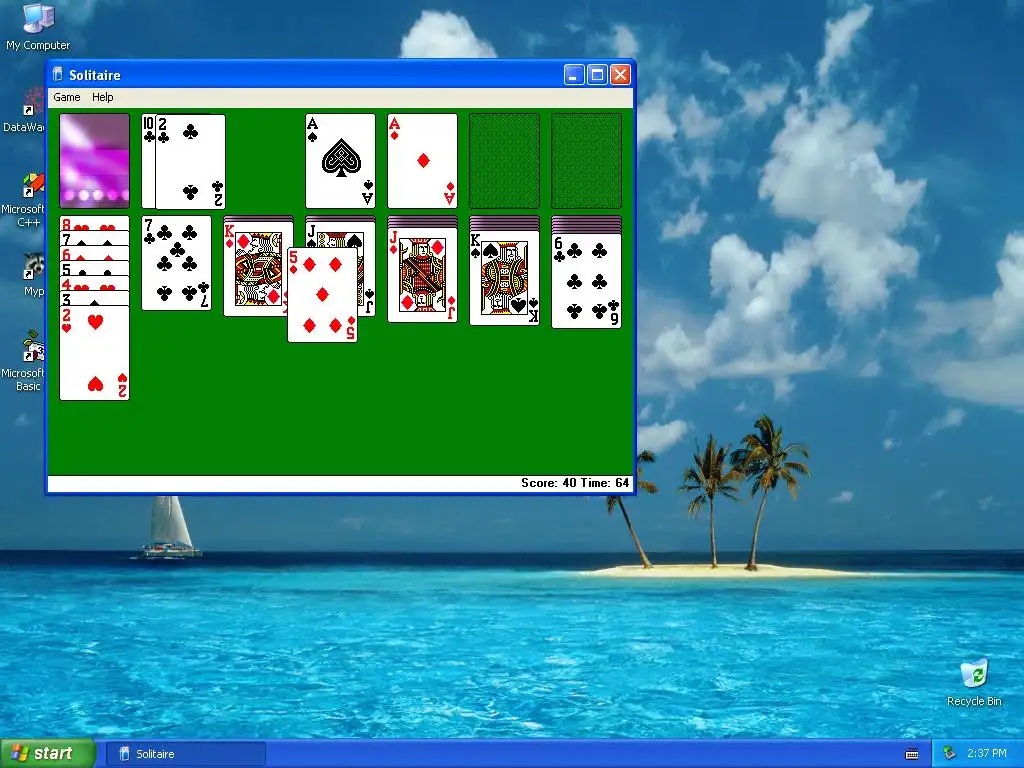Select the 7 of clubs card

pos(176,263)
